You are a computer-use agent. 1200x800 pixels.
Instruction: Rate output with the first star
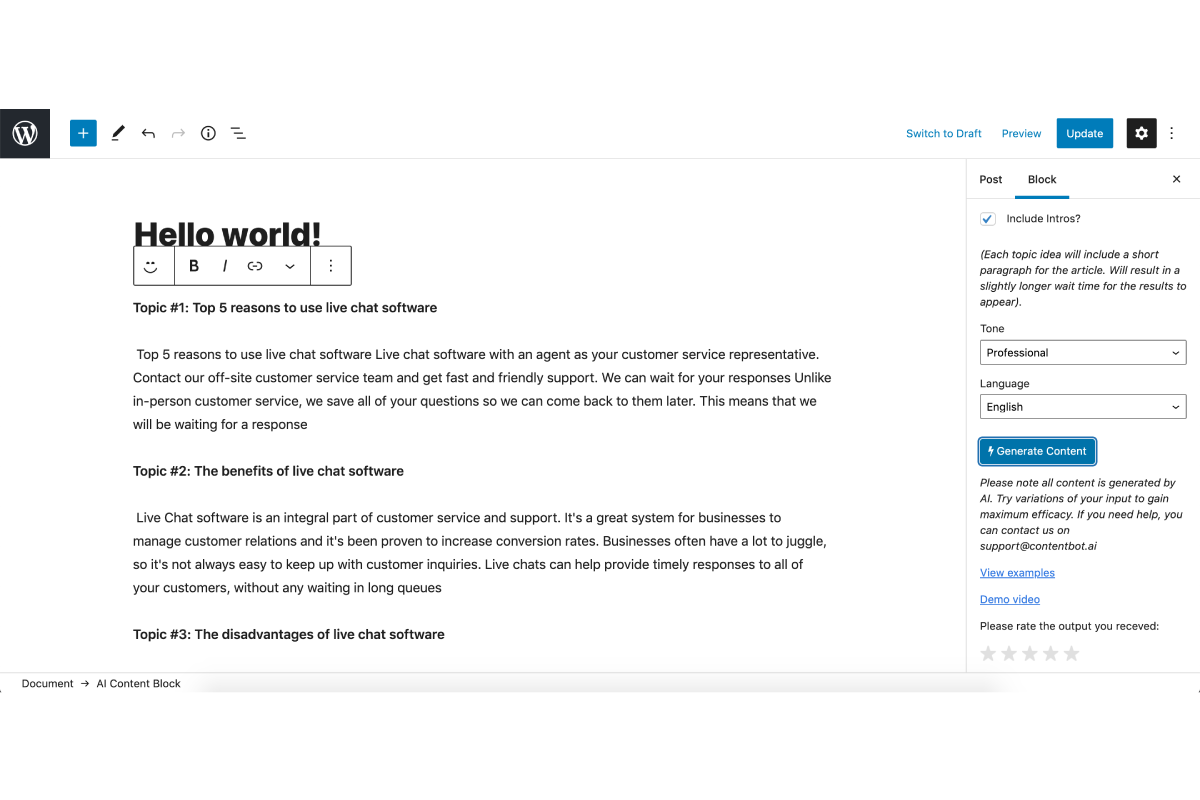988,654
